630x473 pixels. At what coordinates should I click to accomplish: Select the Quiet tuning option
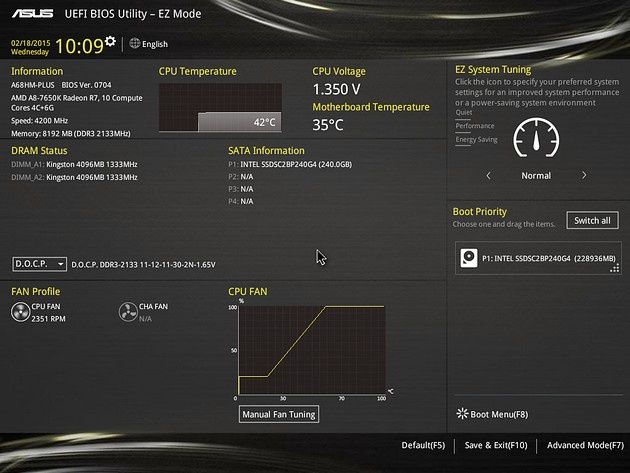[x=464, y=113]
